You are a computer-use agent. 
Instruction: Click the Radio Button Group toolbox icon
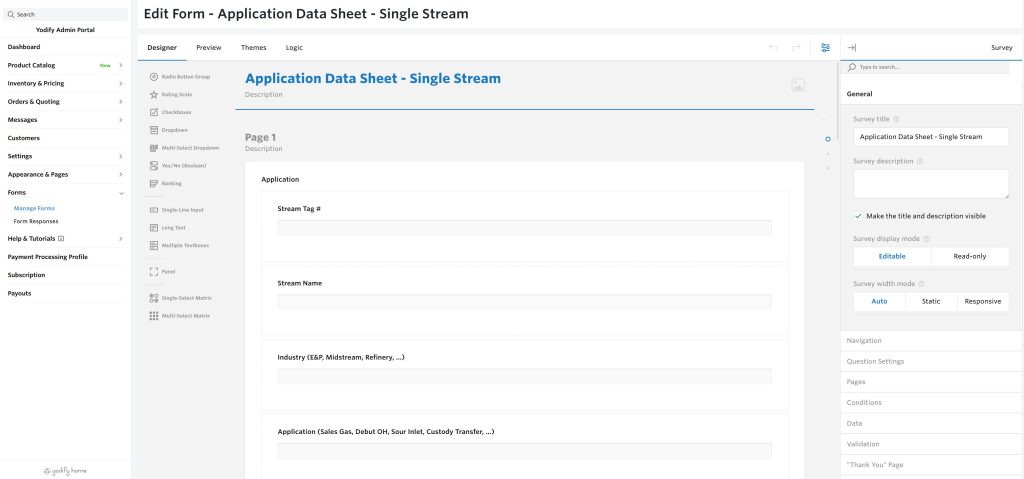(x=153, y=76)
